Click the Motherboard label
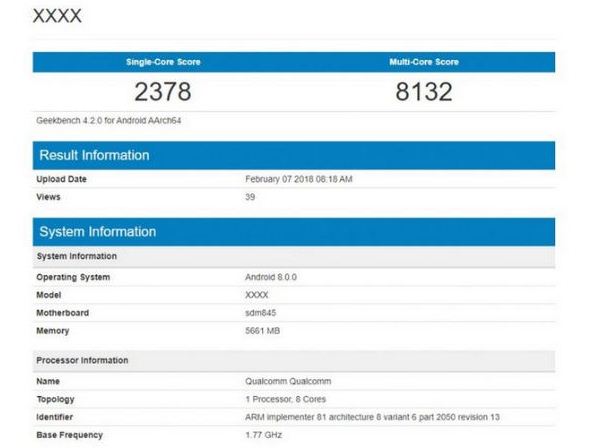This screenshot has height=448, width=593. (63, 313)
